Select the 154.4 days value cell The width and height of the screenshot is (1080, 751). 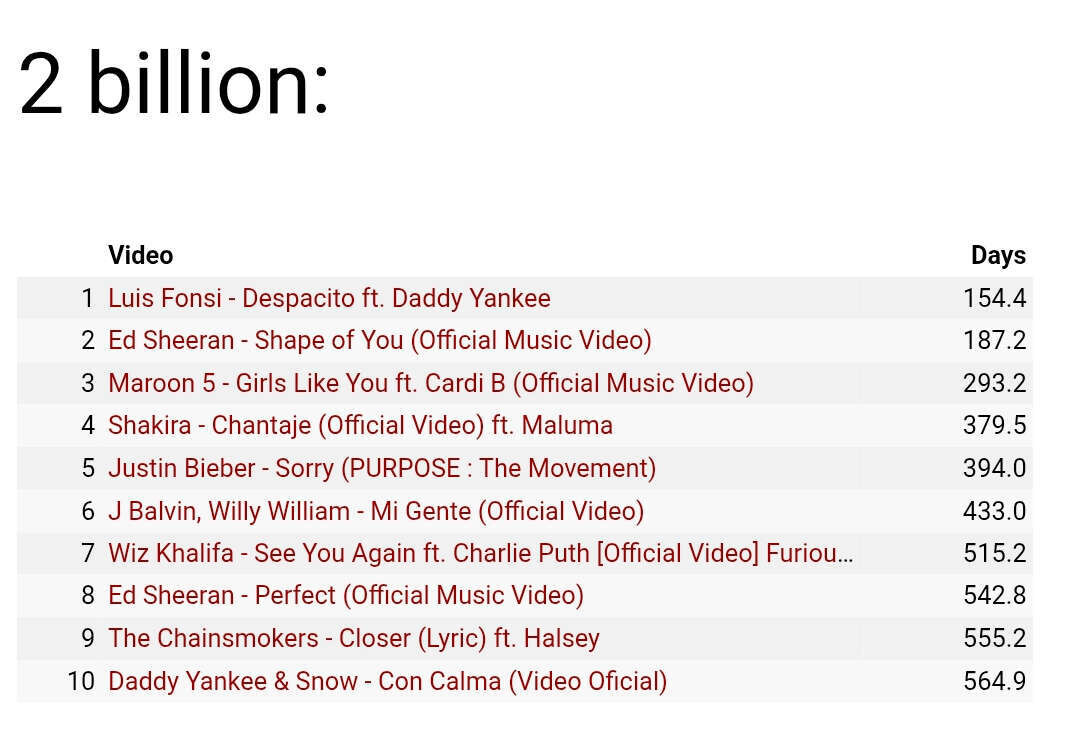994,298
